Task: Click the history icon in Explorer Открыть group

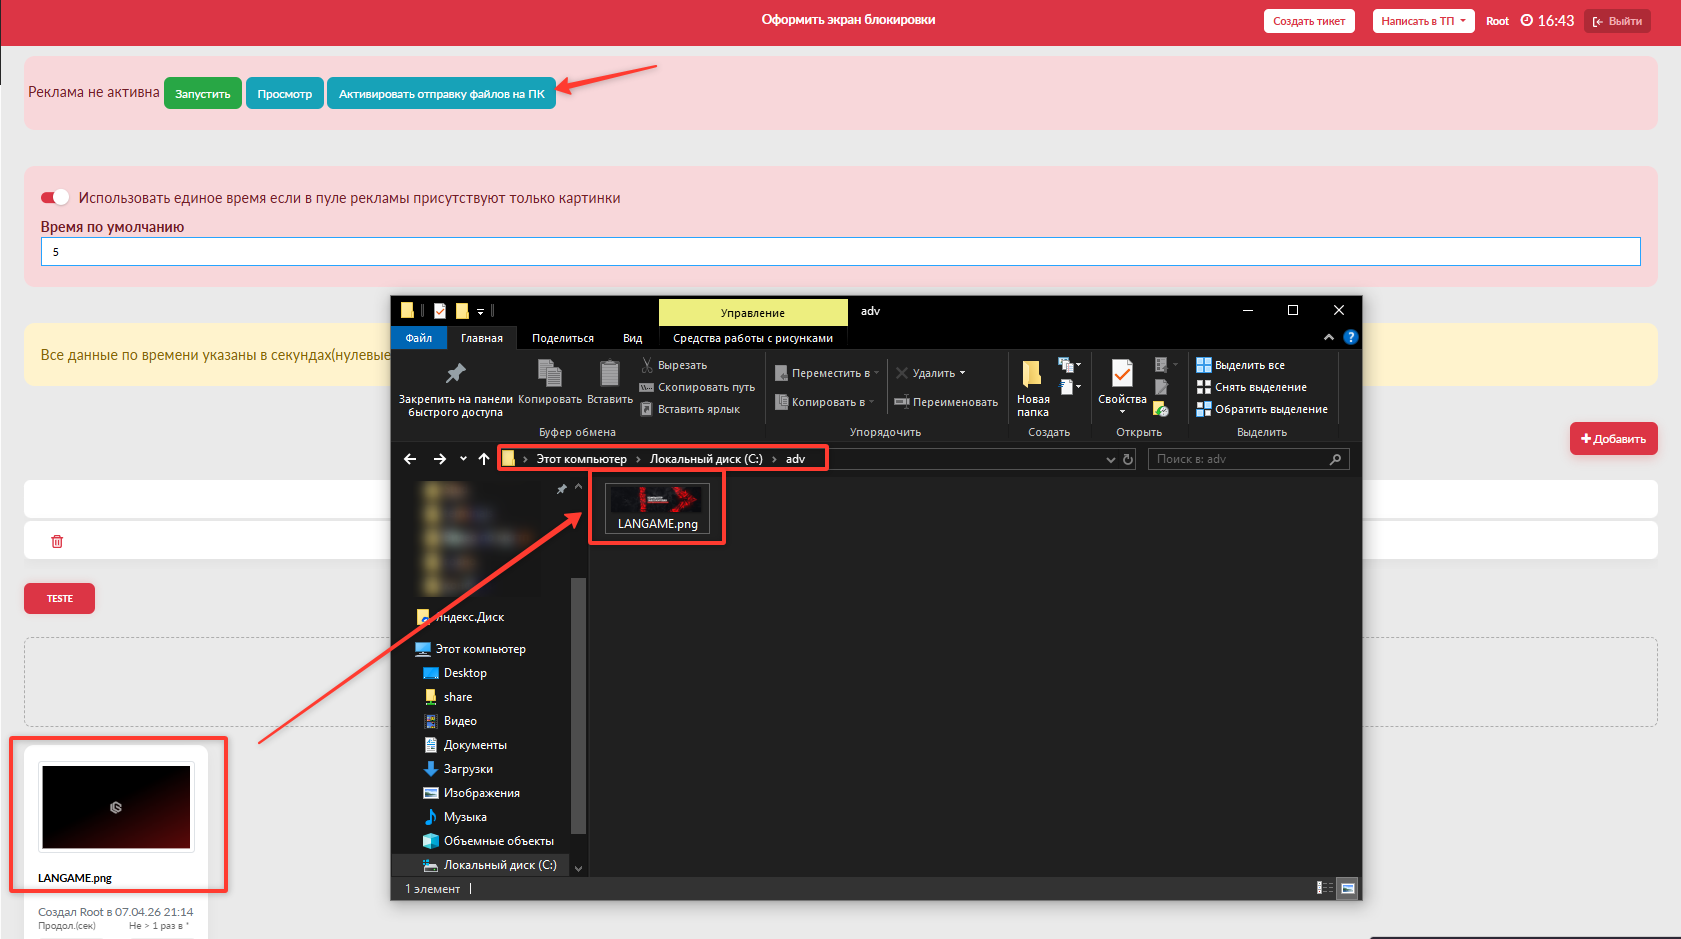Action: 1161,409
